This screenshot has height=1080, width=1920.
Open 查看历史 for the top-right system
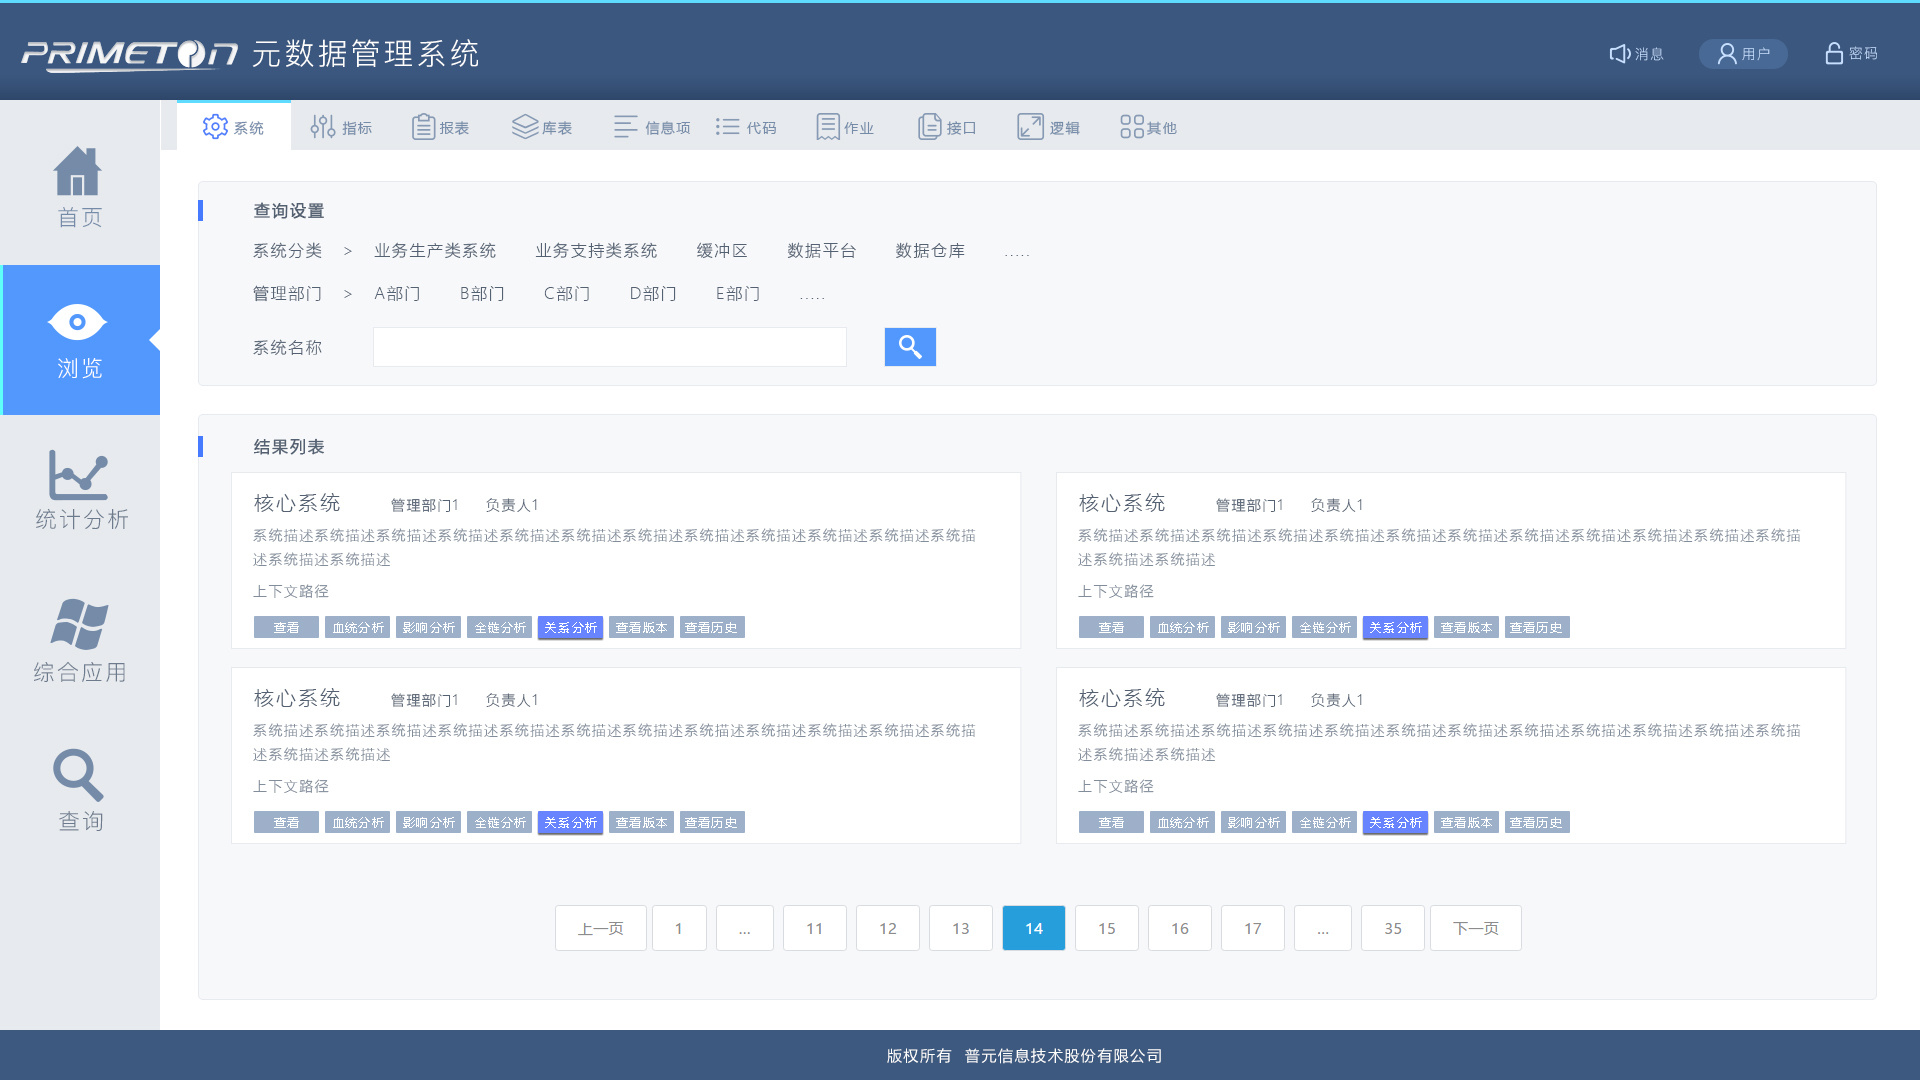pyautogui.click(x=1537, y=627)
